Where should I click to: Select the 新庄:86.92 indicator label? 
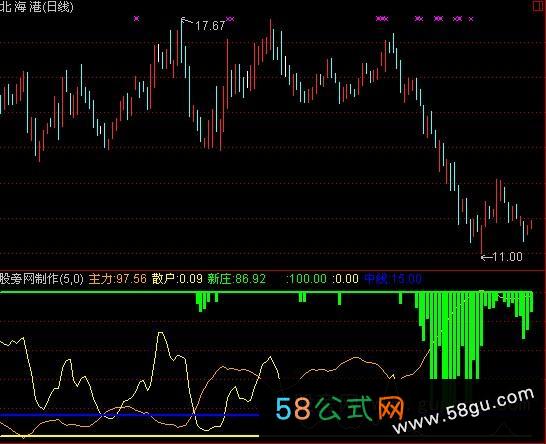(237, 279)
